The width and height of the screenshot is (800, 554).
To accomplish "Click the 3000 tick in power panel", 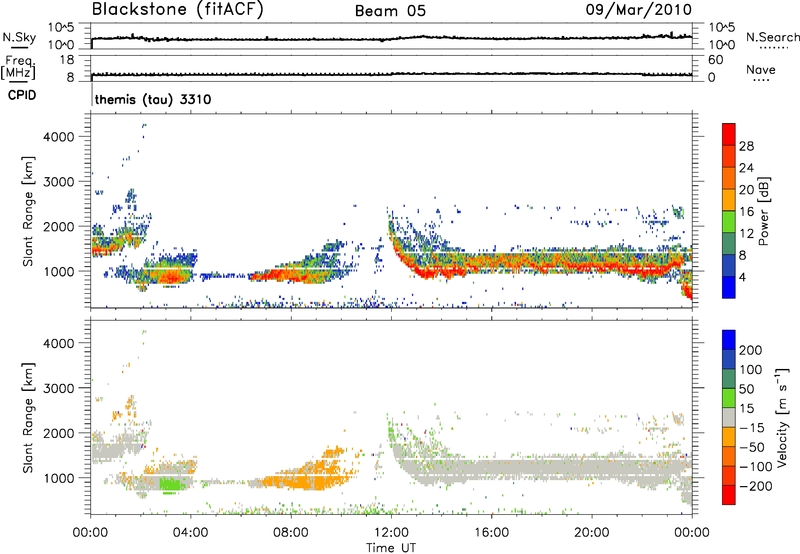I will pos(59,182).
